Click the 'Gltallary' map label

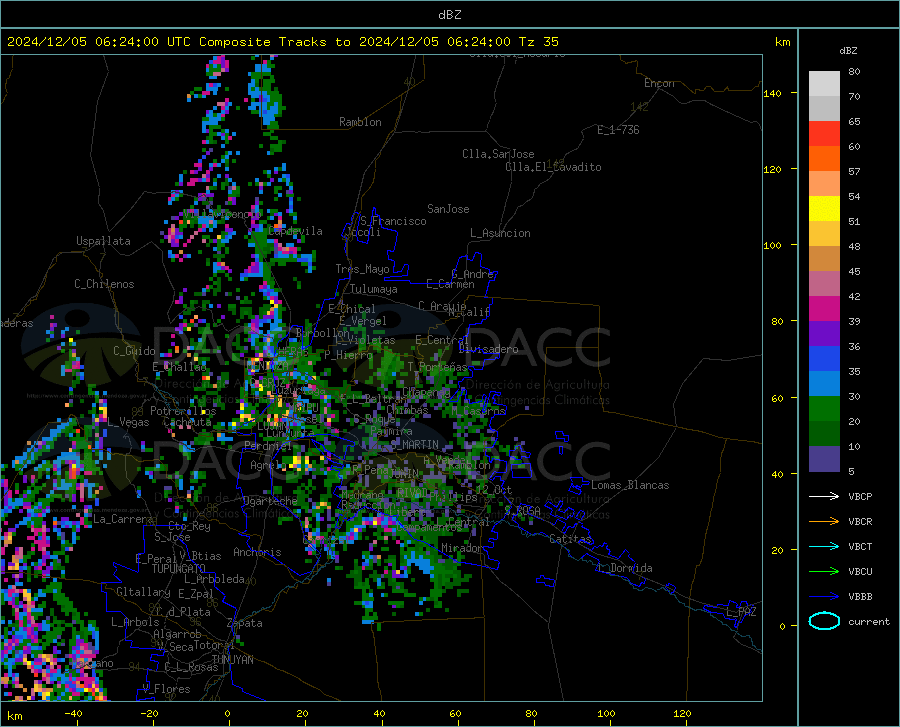point(143,592)
